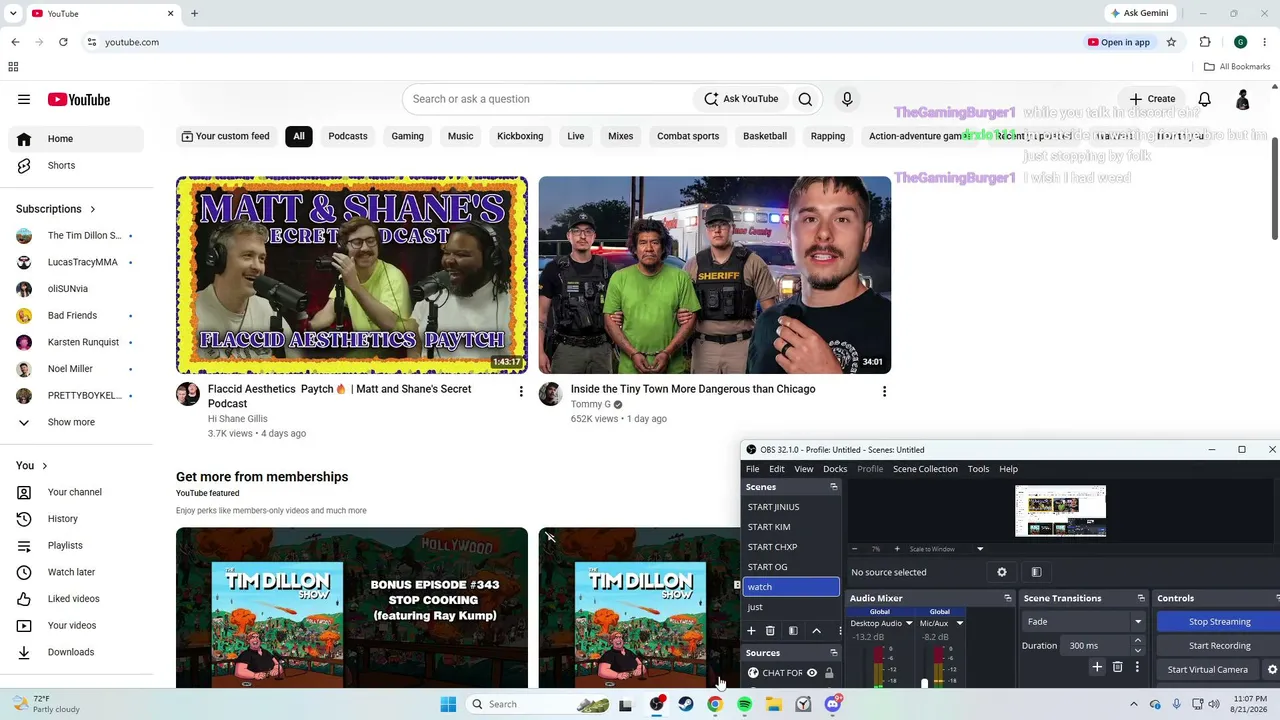The image size is (1280, 720).
Task: Open transition properties three-dot menu
Action: click(x=1137, y=667)
